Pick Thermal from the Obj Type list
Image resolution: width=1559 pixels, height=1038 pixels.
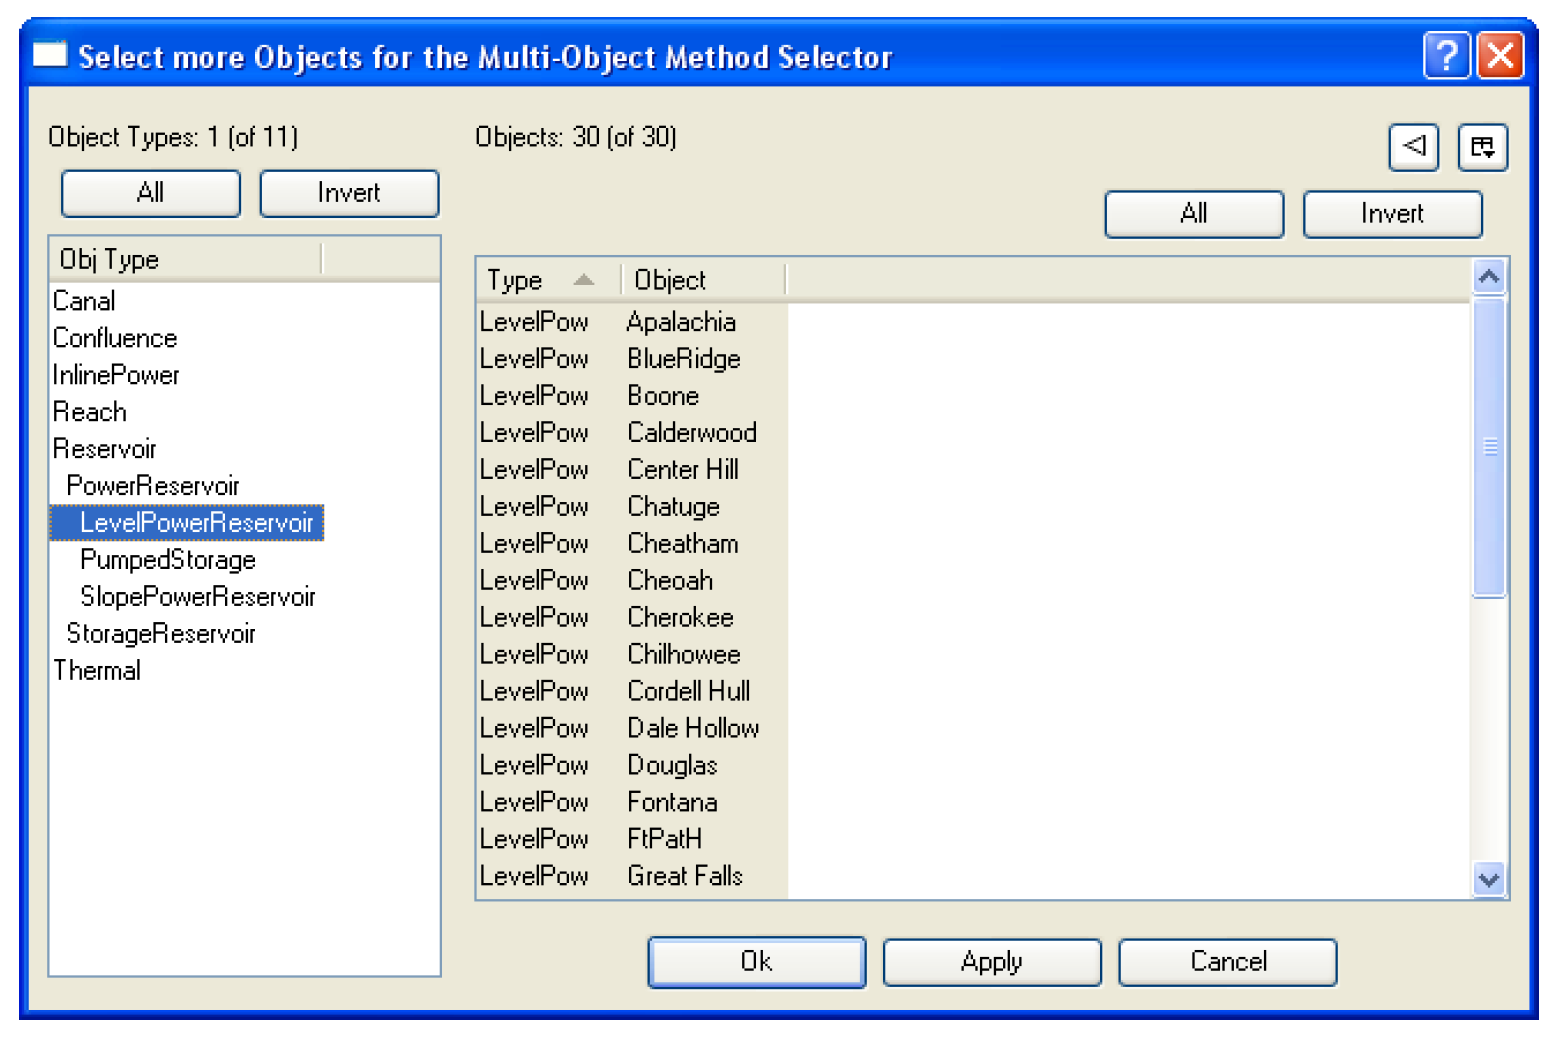click(97, 671)
